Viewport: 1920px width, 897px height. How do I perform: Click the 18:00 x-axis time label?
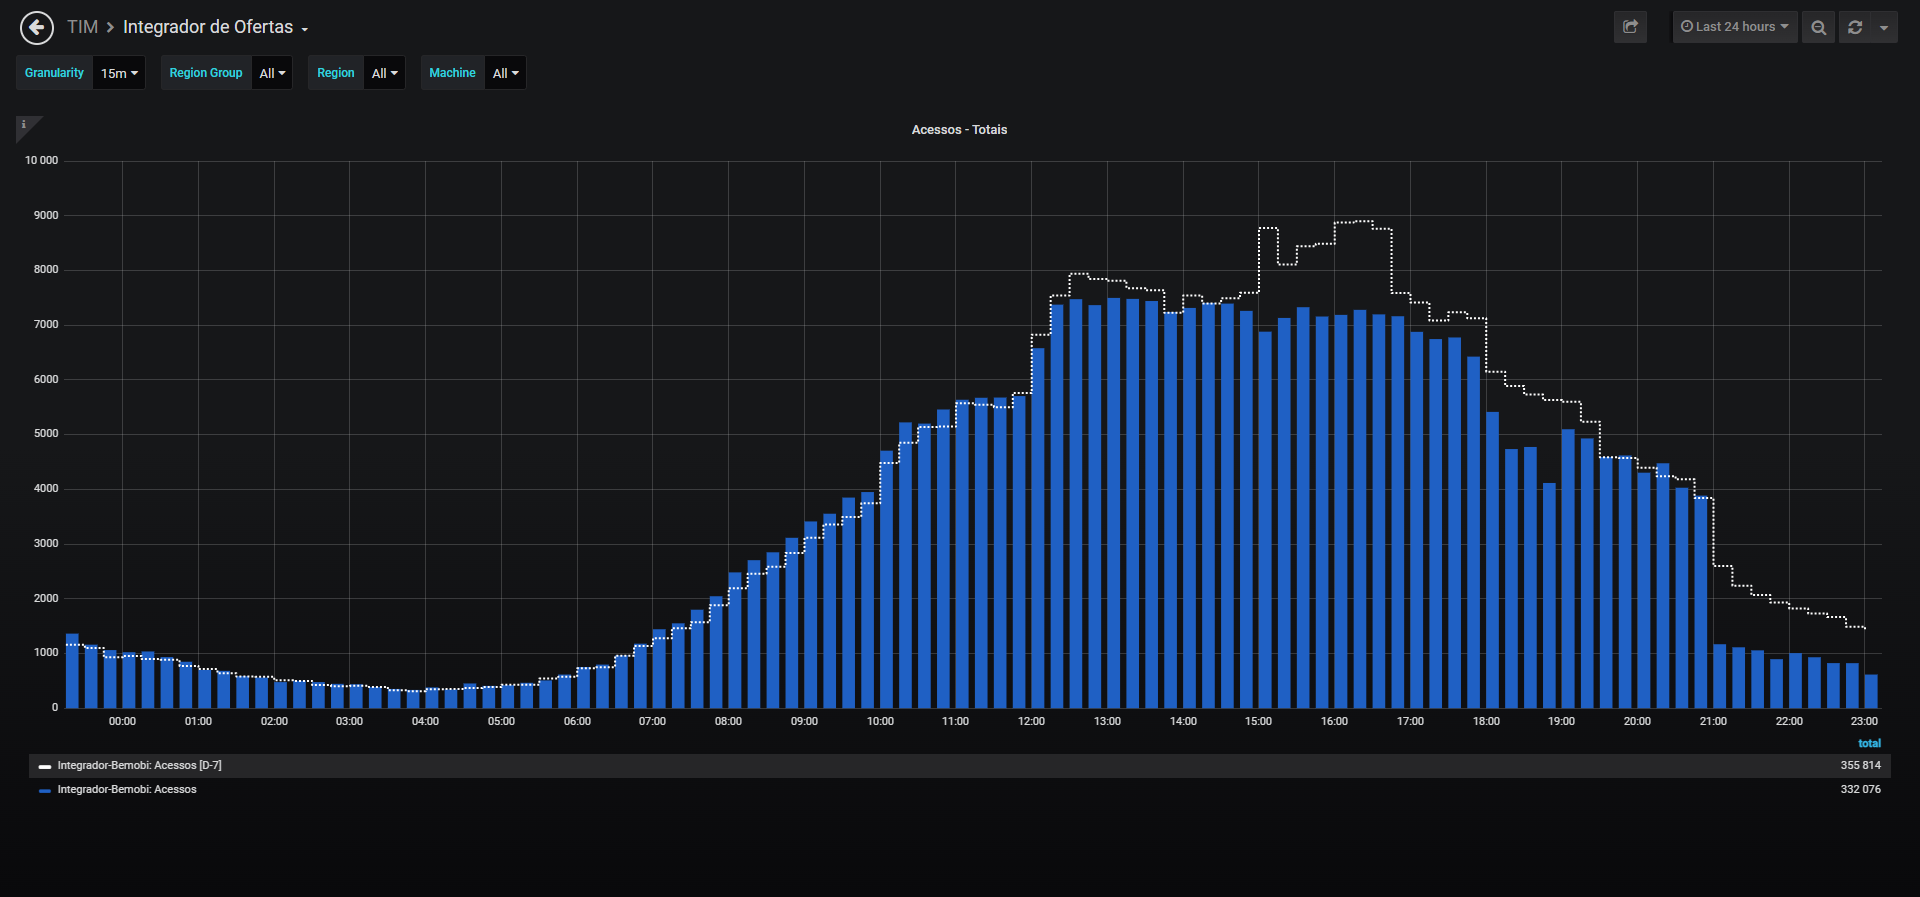[1486, 722]
